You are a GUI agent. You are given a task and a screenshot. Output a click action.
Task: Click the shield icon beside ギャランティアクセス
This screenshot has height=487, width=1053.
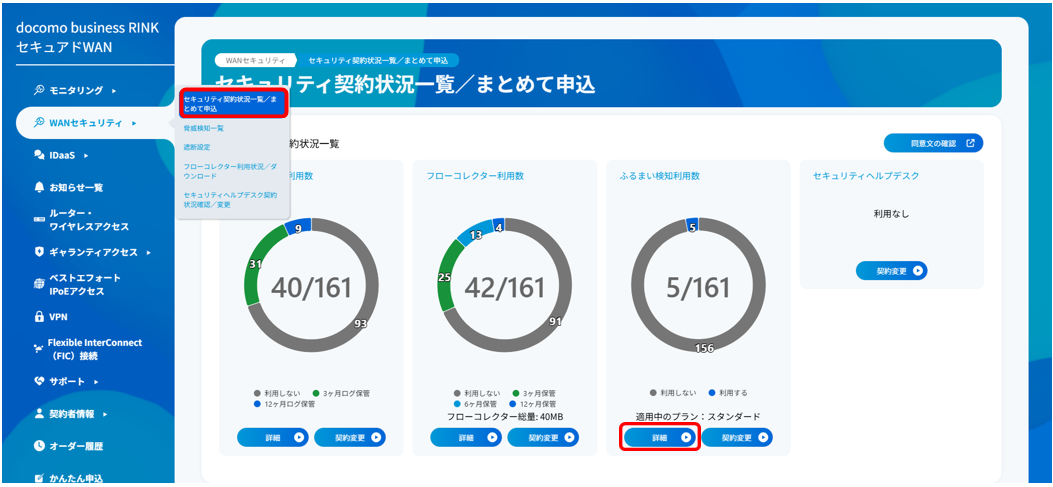40,252
